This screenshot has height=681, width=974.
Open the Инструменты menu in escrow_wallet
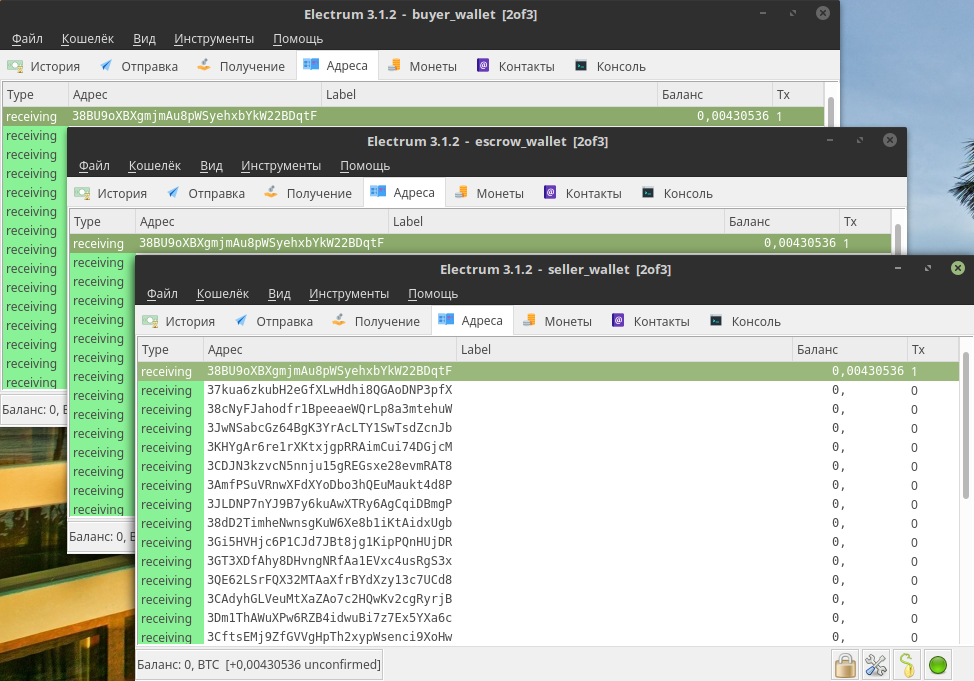tap(281, 166)
